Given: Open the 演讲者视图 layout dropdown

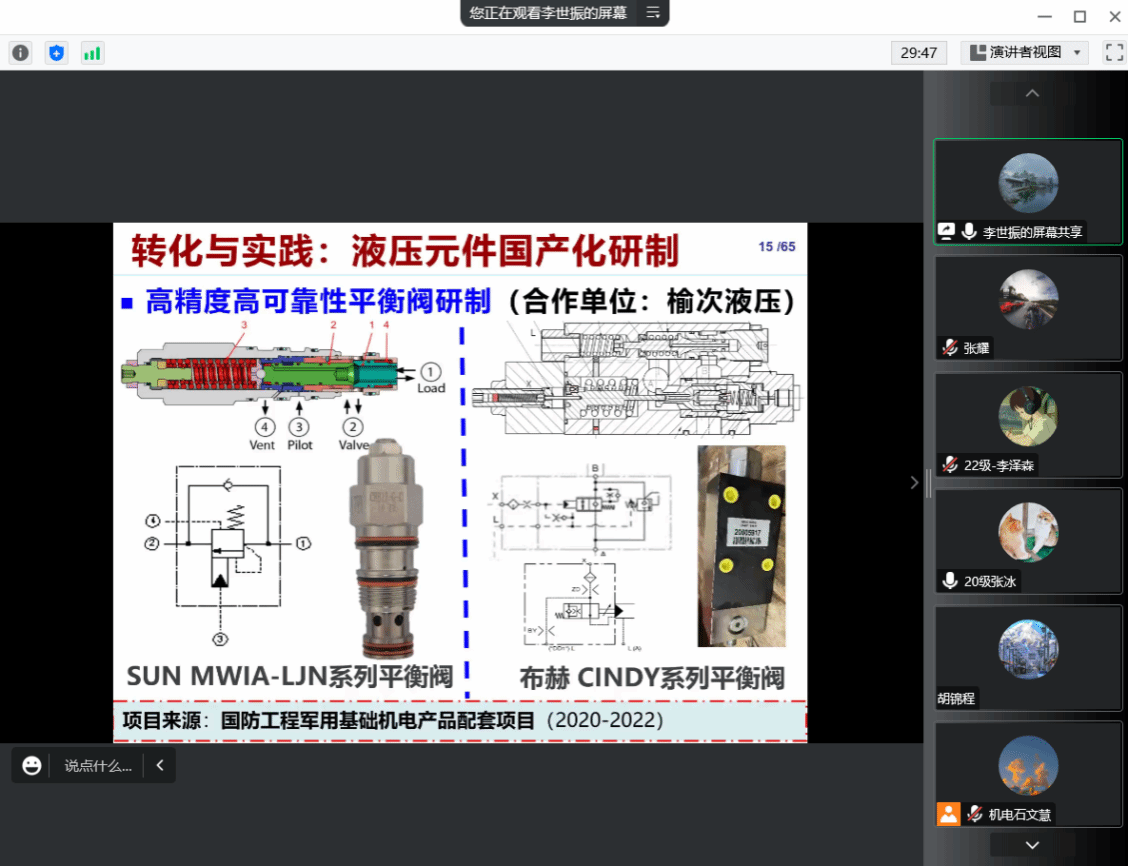Looking at the screenshot, I should [x=1025, y=53].
